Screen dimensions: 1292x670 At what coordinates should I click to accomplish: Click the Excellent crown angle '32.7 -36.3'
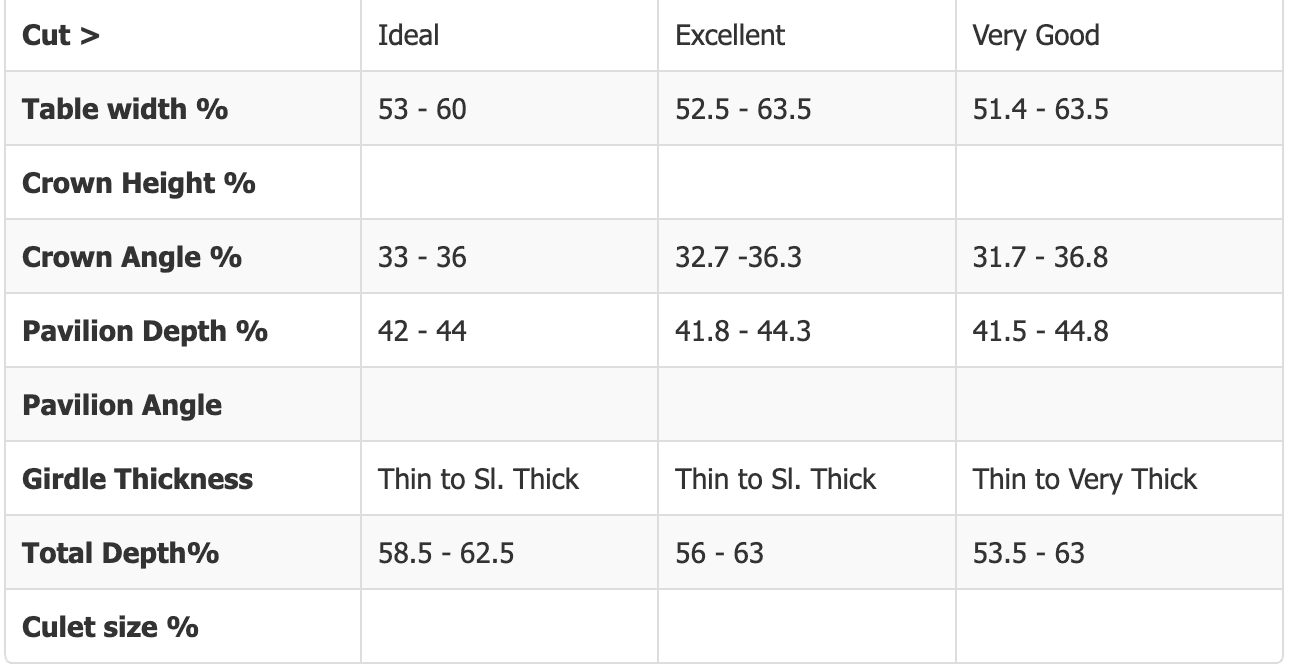click(x=740, y=257)
